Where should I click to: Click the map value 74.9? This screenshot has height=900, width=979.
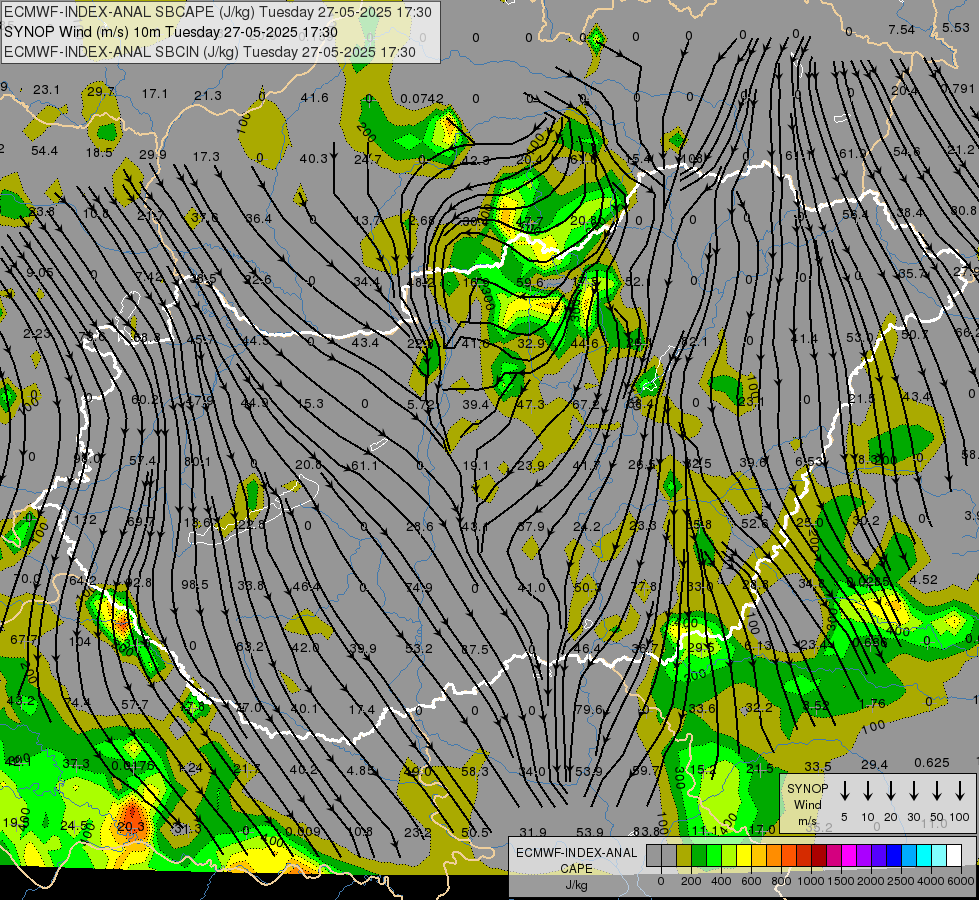point(419,587)
